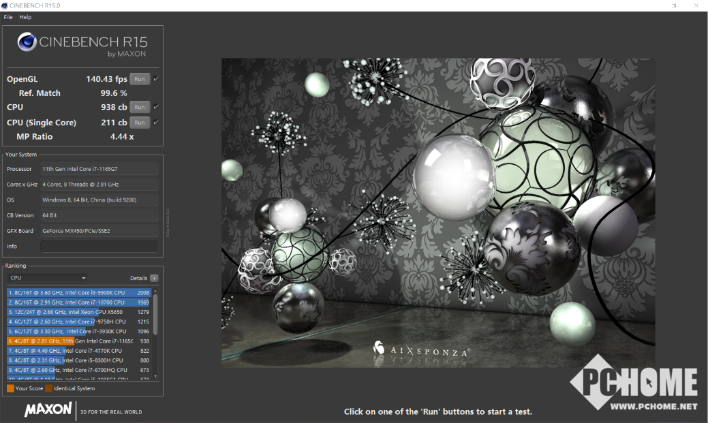Click the ranking list scrollbar thumb
This screenshot has width=708, height=423.
[x=156, y=315]
